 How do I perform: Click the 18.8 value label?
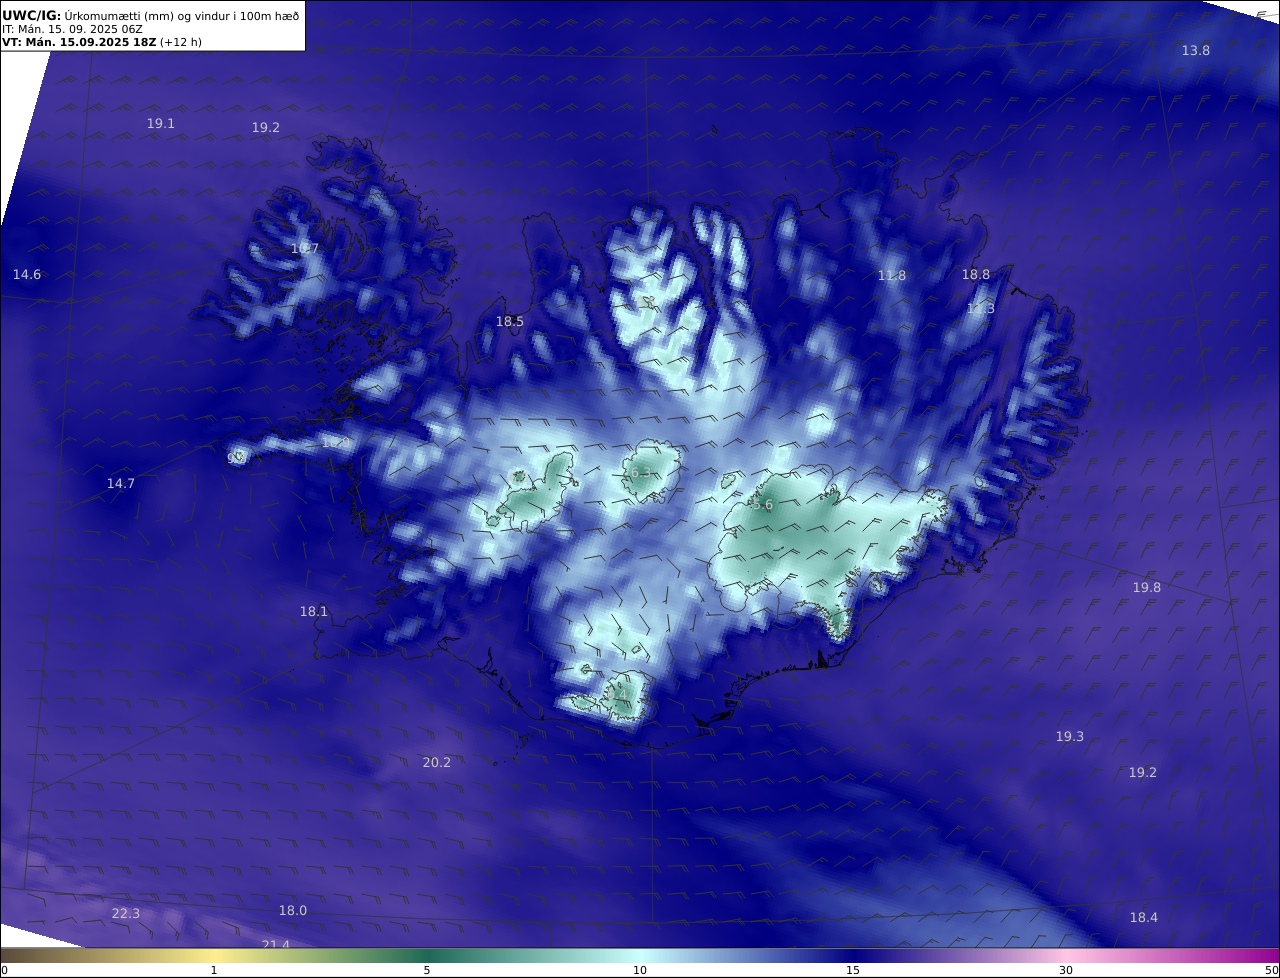(x=976, y=275)
